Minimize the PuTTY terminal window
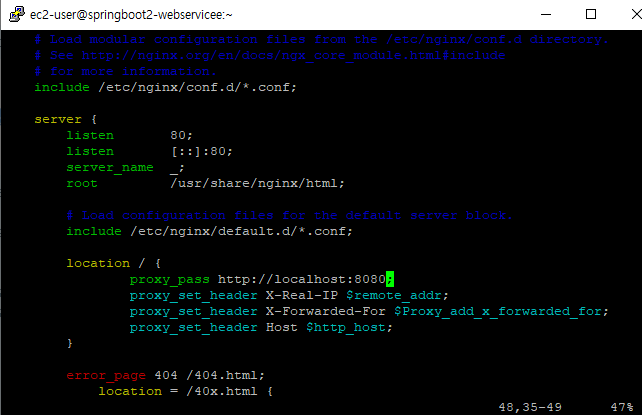 pos(546,14)
